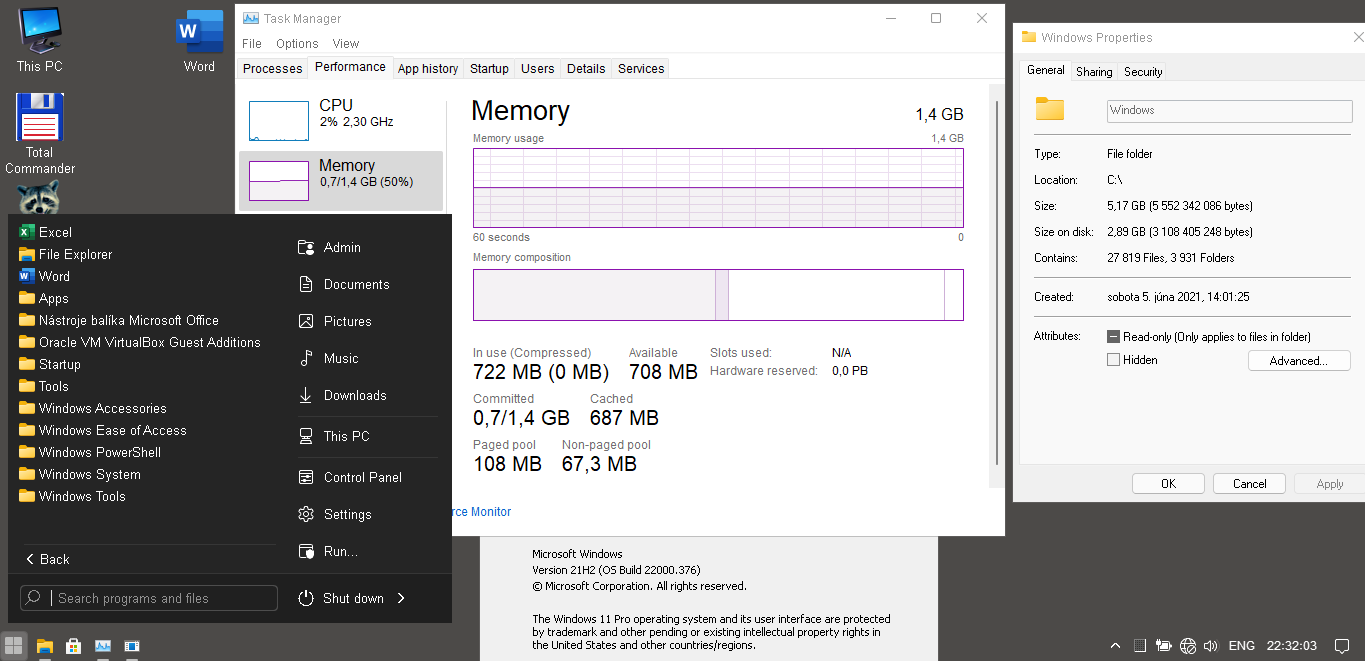
Task: Switch to the Services tab
Action: point(641,69)
